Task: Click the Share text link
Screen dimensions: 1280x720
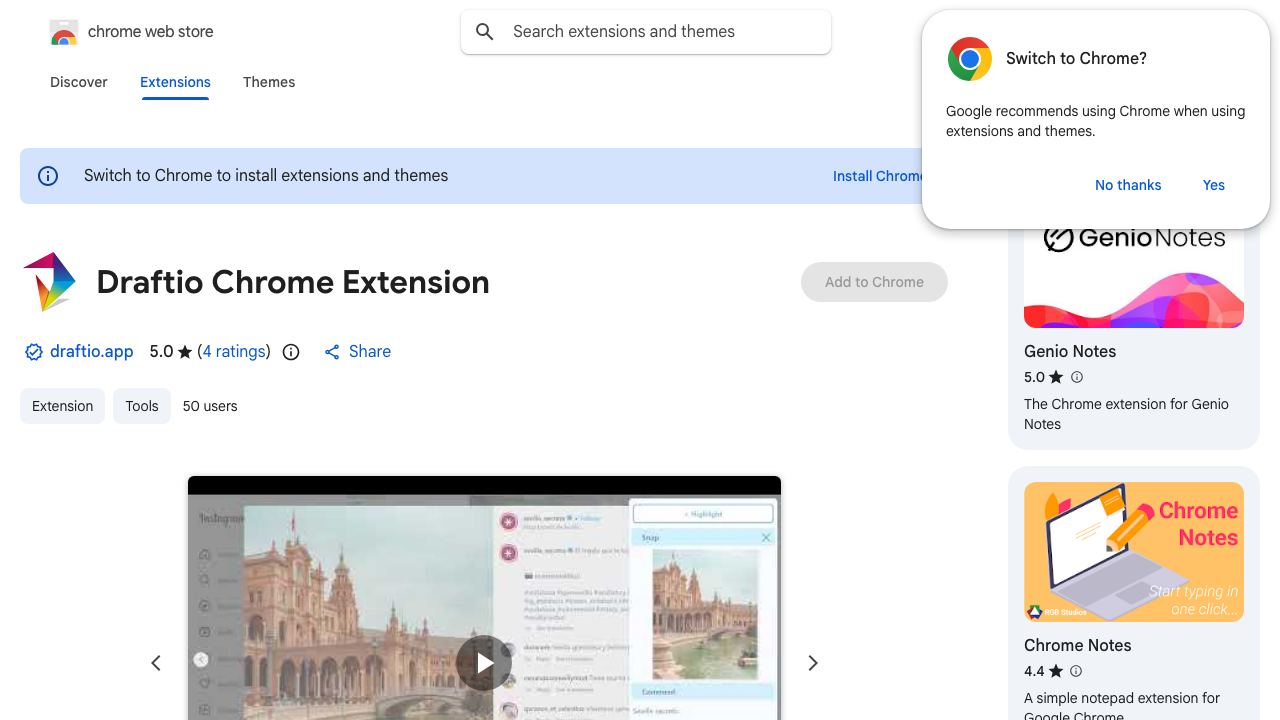Action: click(370, 352)
